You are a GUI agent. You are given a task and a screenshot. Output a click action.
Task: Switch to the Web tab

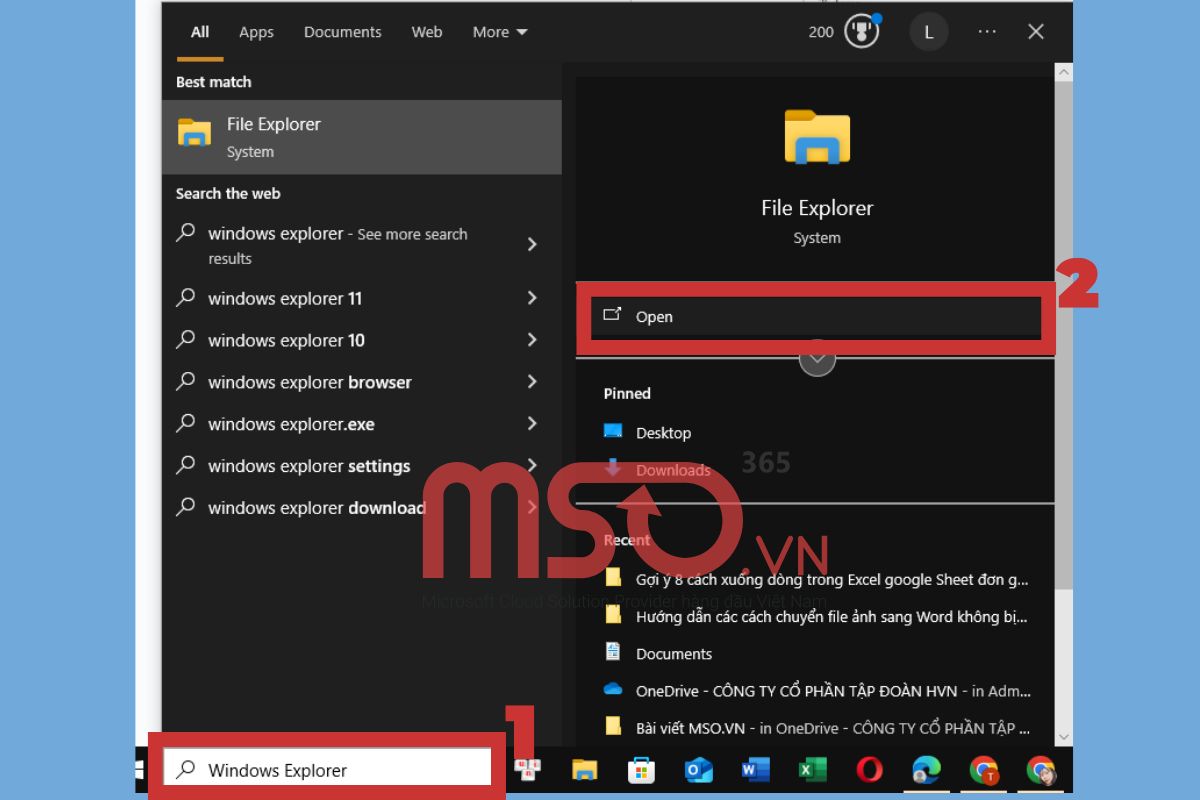(x=427, y=32)
